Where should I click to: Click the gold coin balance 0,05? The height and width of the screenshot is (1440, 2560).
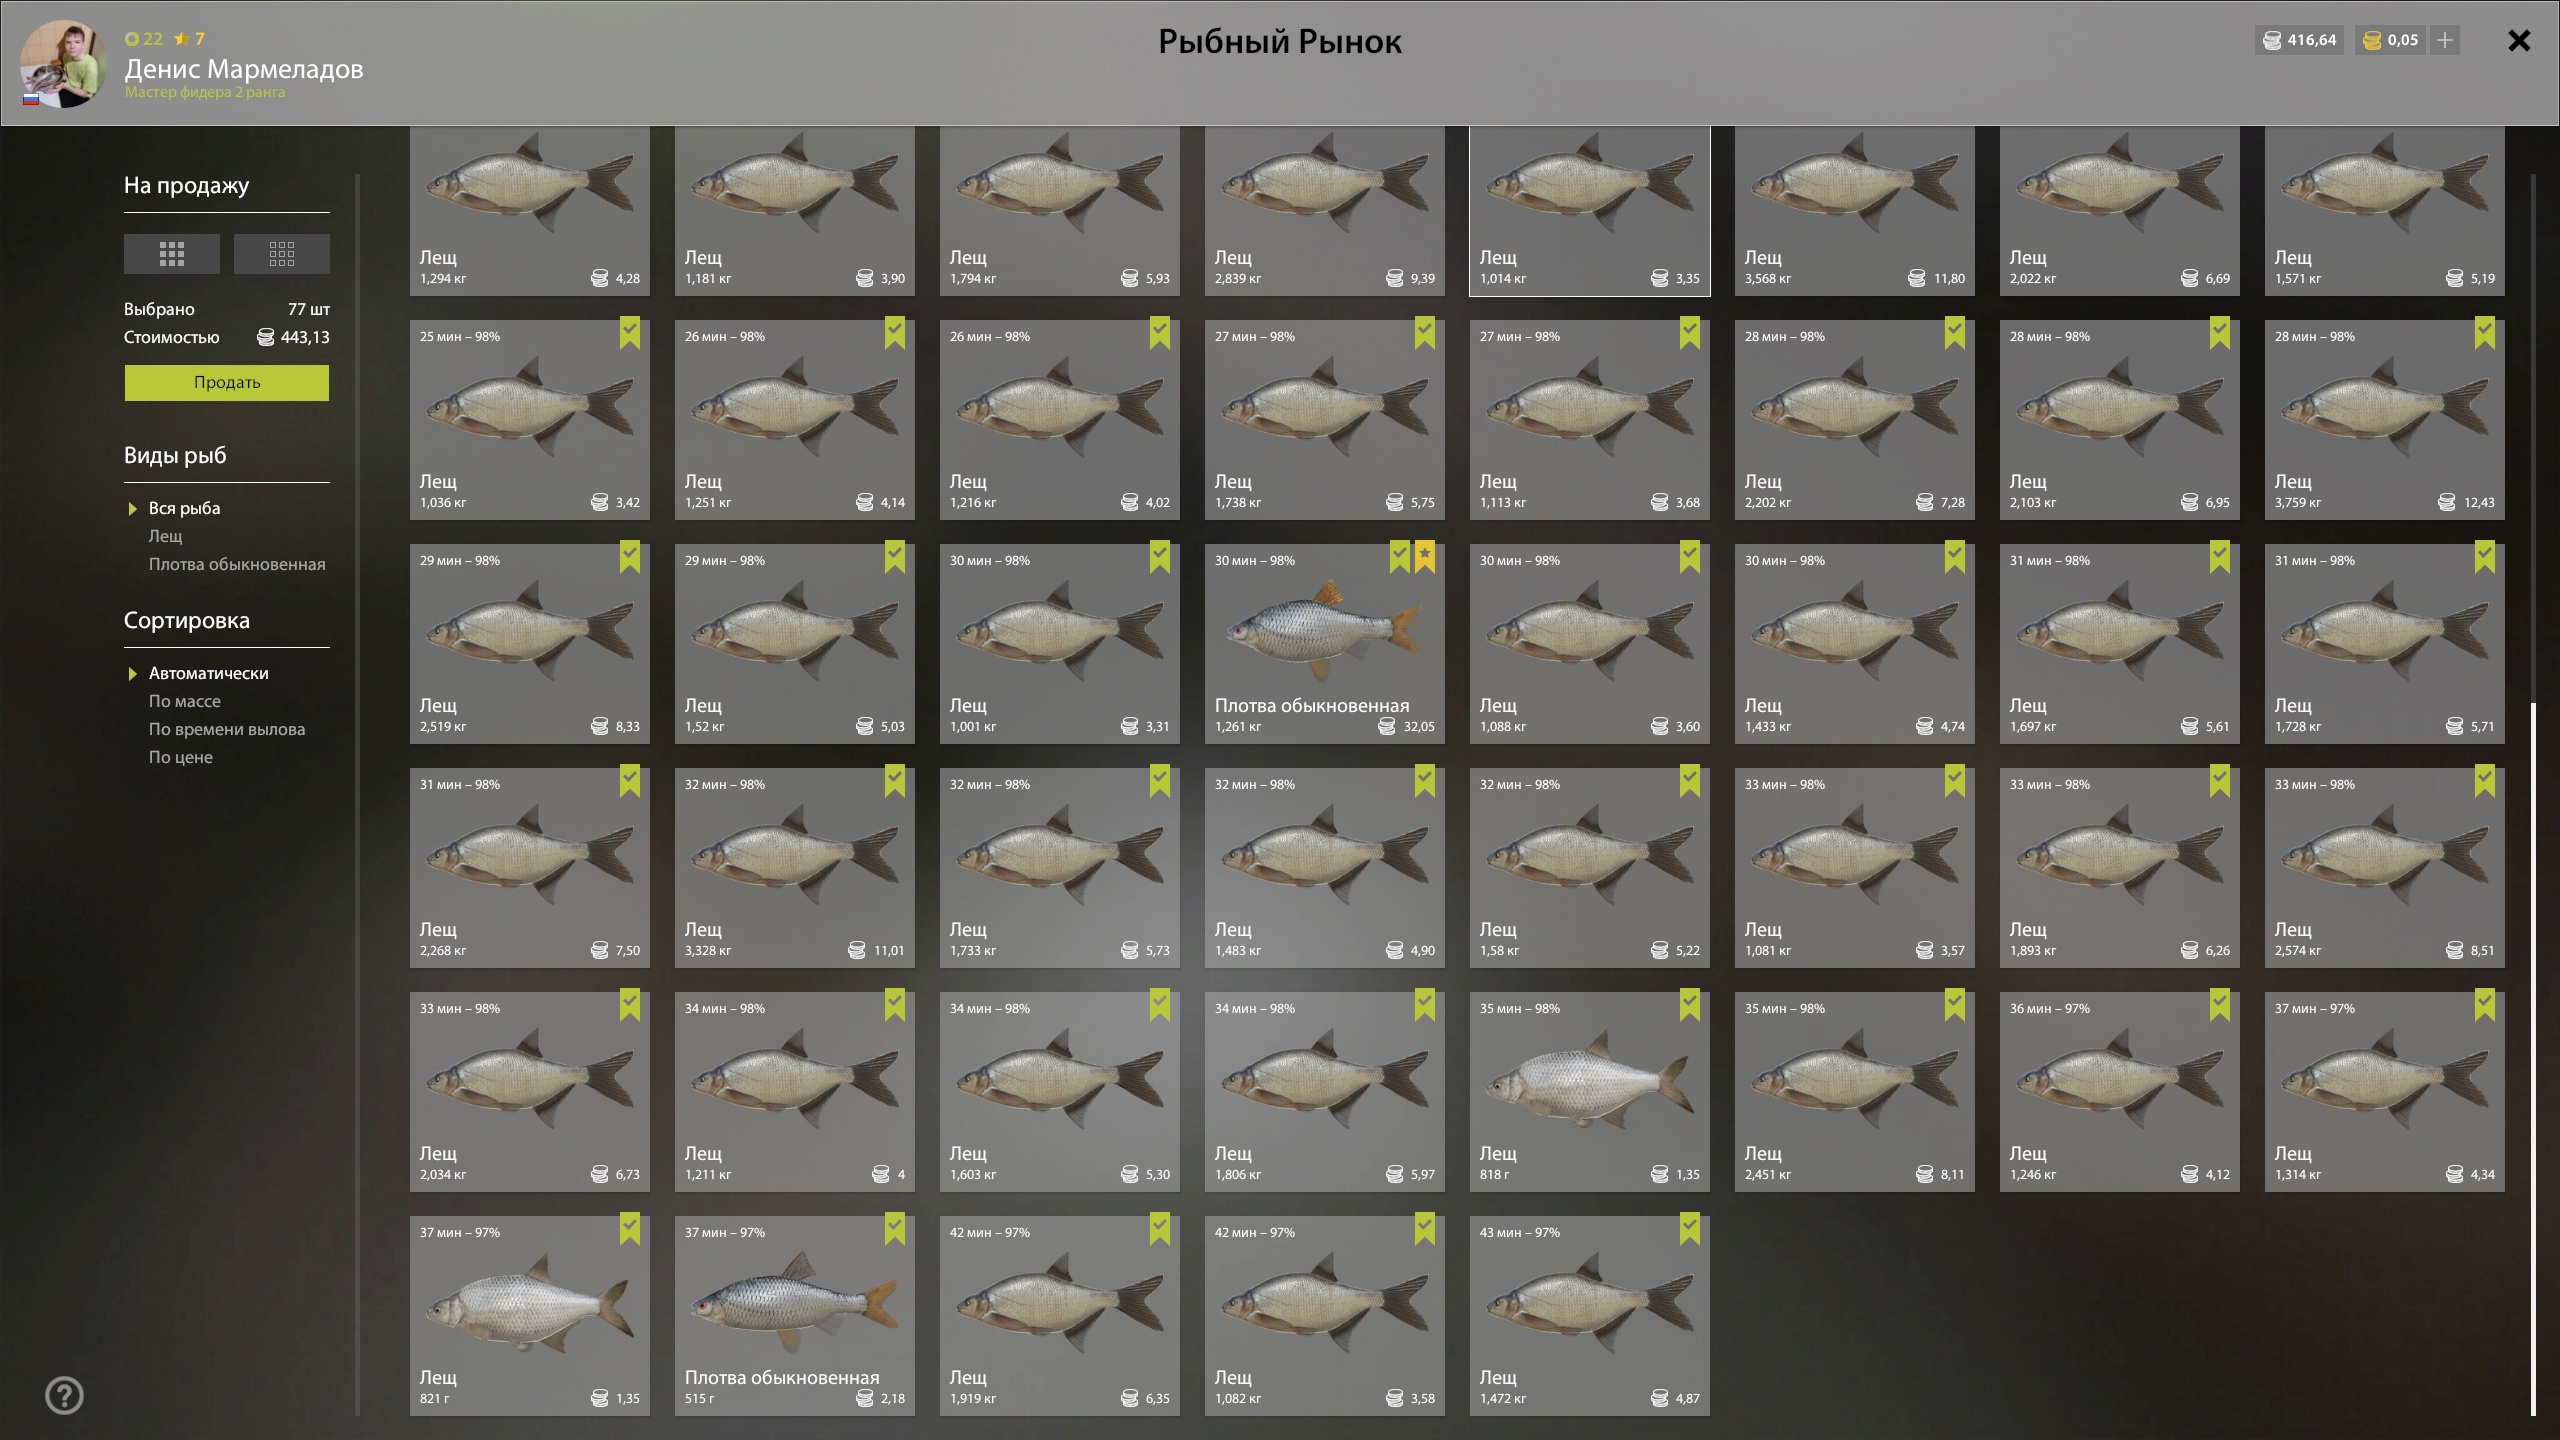click(x=2390, y=40)
